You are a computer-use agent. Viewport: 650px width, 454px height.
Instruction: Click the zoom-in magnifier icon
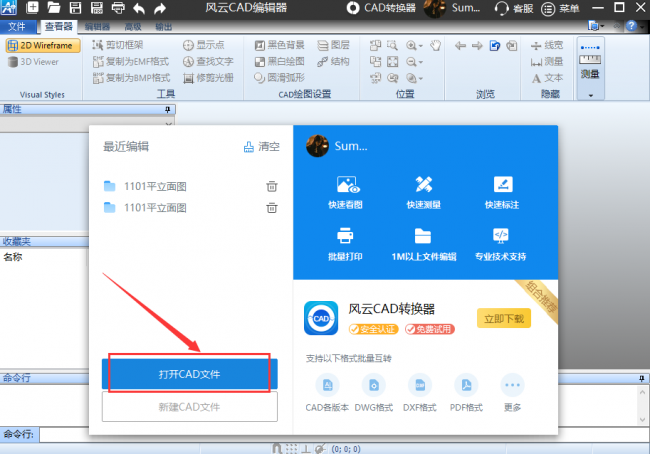click(x=411, y=45)
